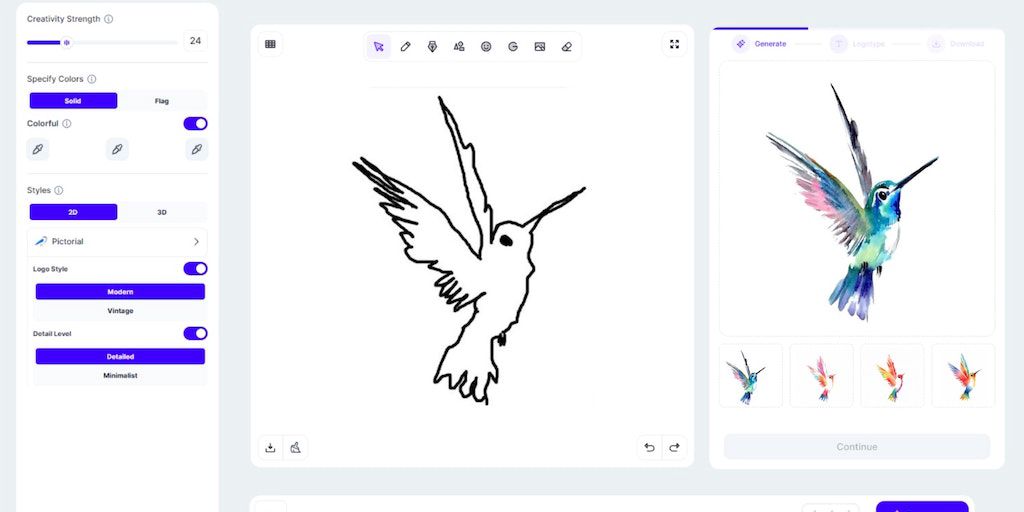Click the third color eyedropper
The width and height of the screenshot is (1024, 512).
tap(197, 149)
